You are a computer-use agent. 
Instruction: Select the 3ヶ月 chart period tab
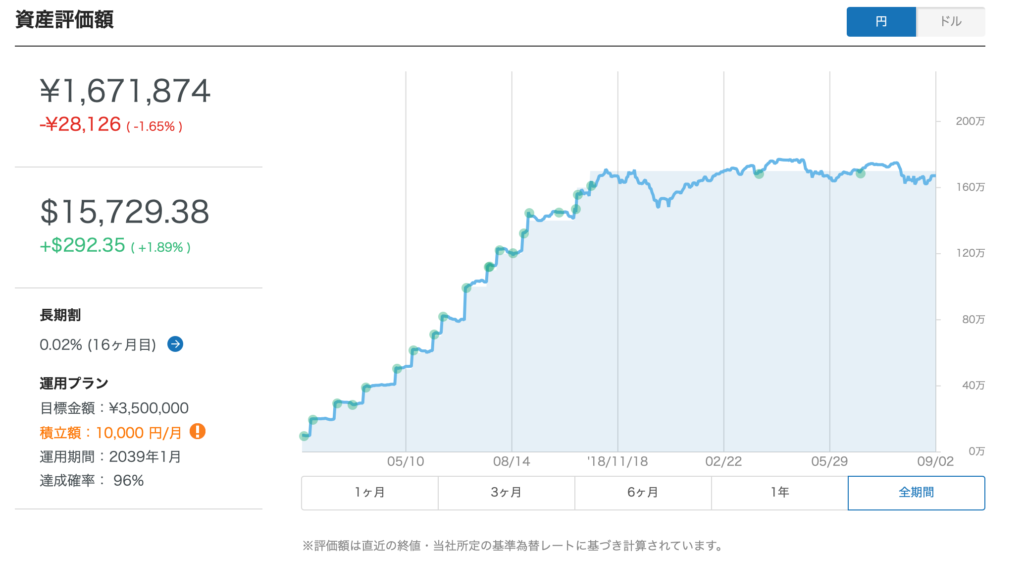pyautogui.click(x=506, y=493)
